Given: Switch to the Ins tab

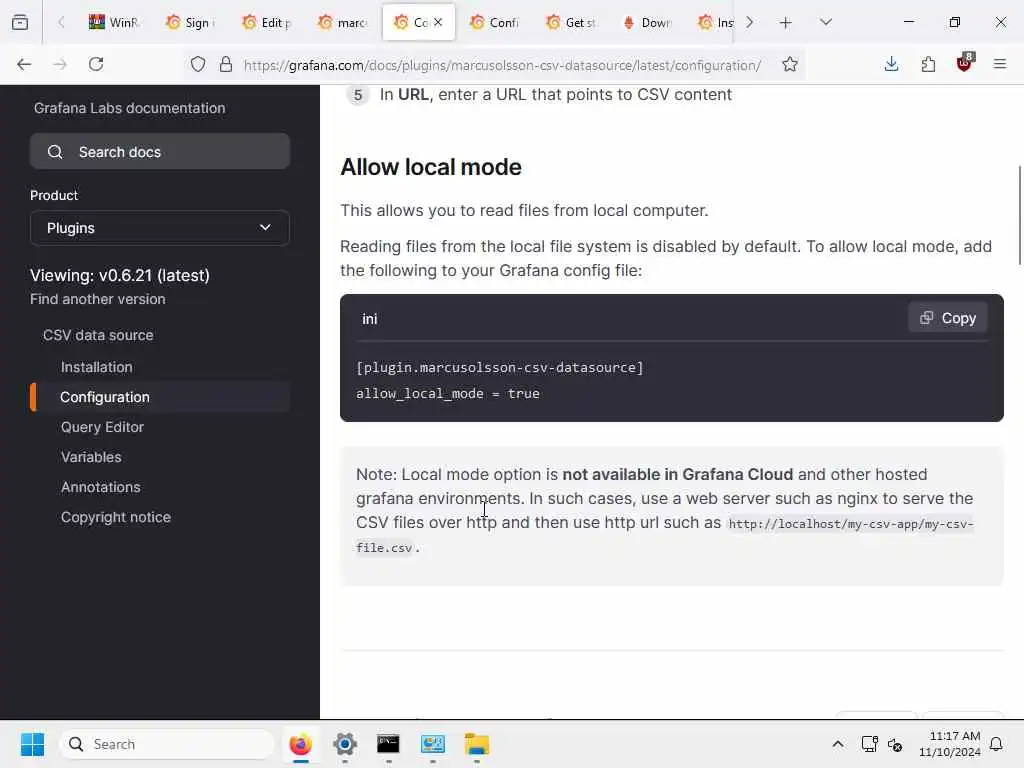Looking at the screenshot, I should click(x=716, y=22).
